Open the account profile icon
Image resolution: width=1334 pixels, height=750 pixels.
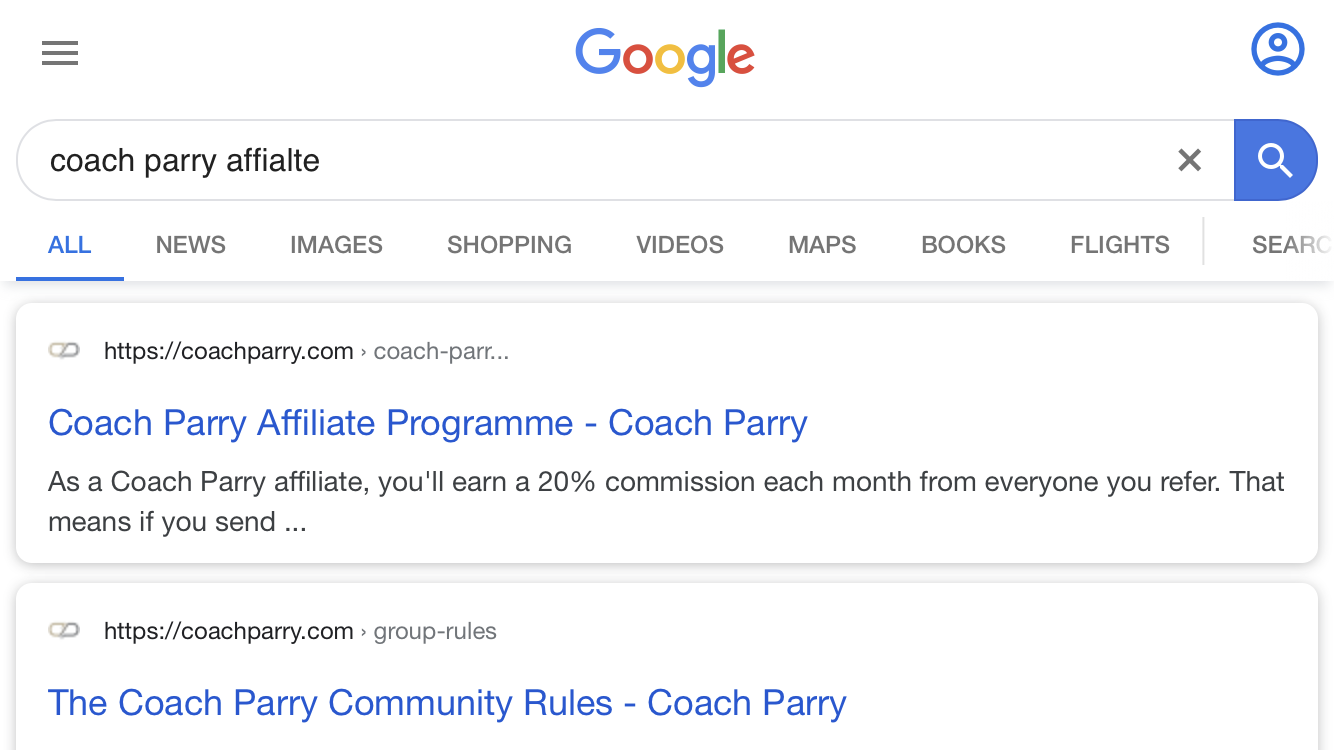[1277, 49]
